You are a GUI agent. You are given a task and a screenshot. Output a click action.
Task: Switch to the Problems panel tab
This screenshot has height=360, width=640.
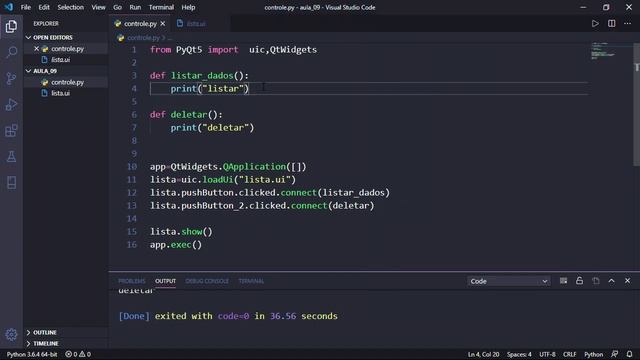(x=132, y=281)
